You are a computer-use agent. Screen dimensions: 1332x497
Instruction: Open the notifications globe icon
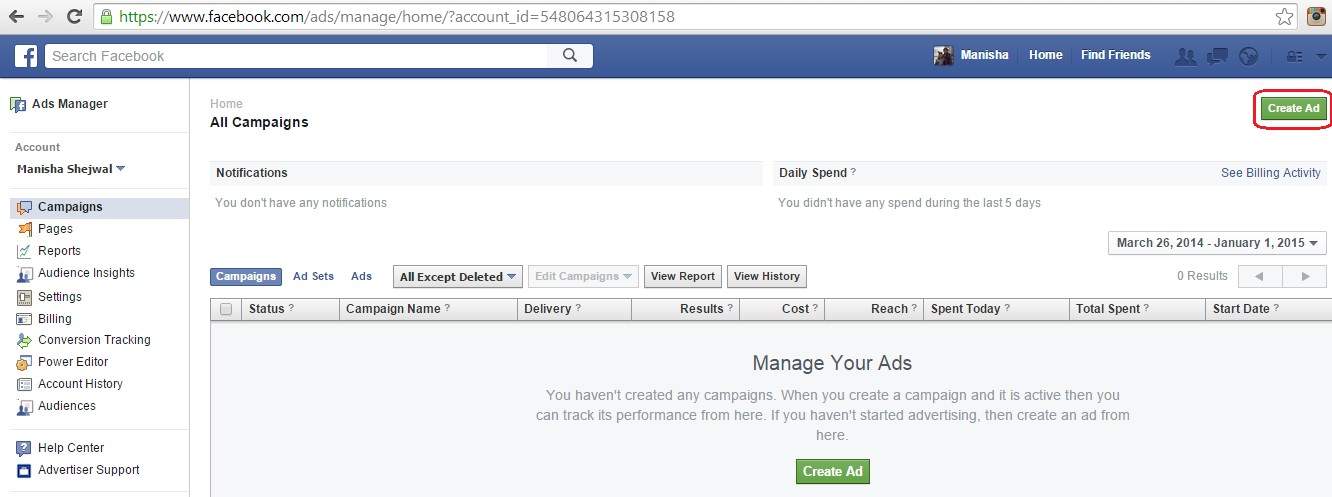pyautogui.click(x=1248, y=56)
